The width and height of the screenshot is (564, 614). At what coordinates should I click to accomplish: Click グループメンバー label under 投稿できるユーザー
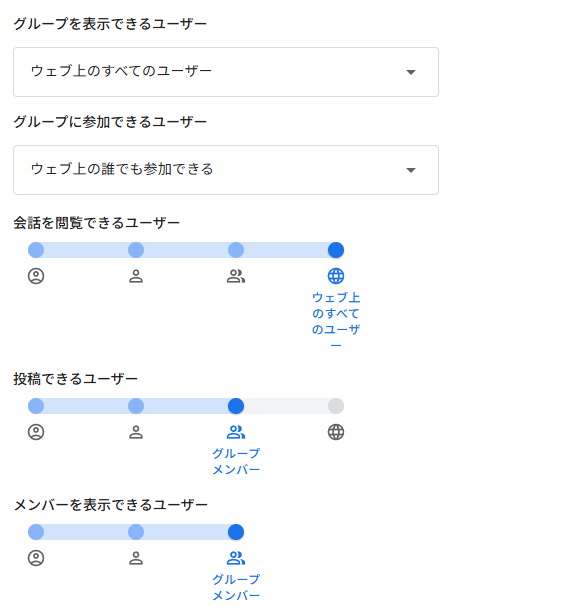(x=236, y=461)
